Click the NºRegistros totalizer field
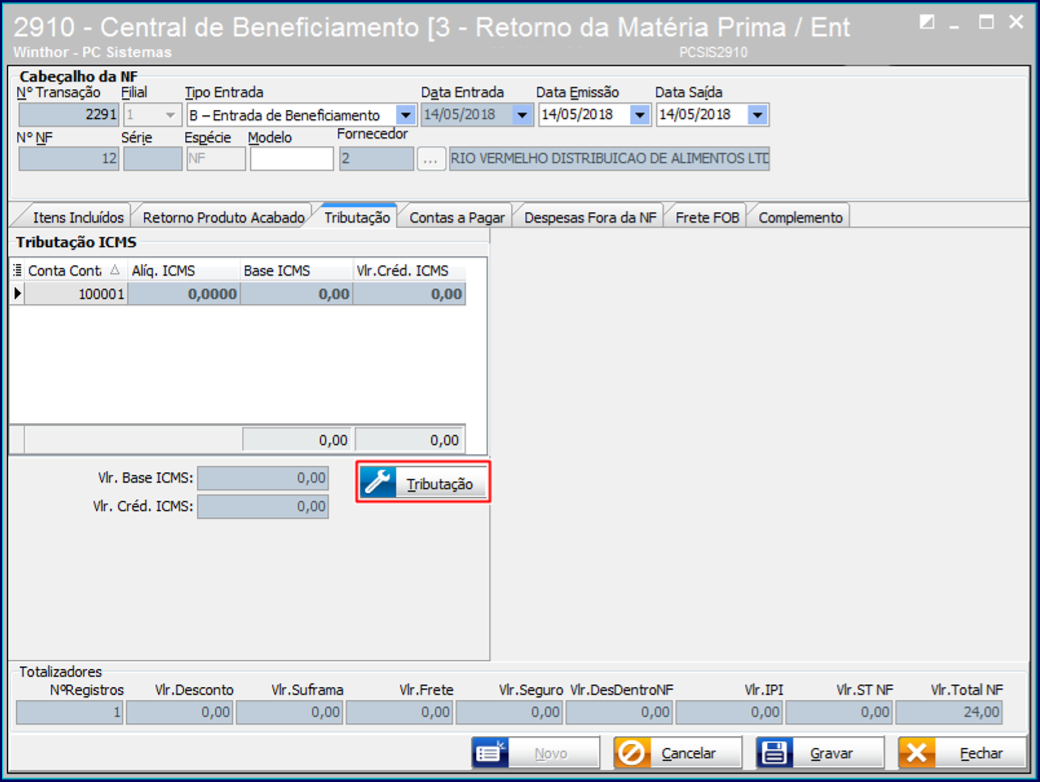Image resolution: width=1040 pixels, height=782 pixels. click(x=69, y=712)
